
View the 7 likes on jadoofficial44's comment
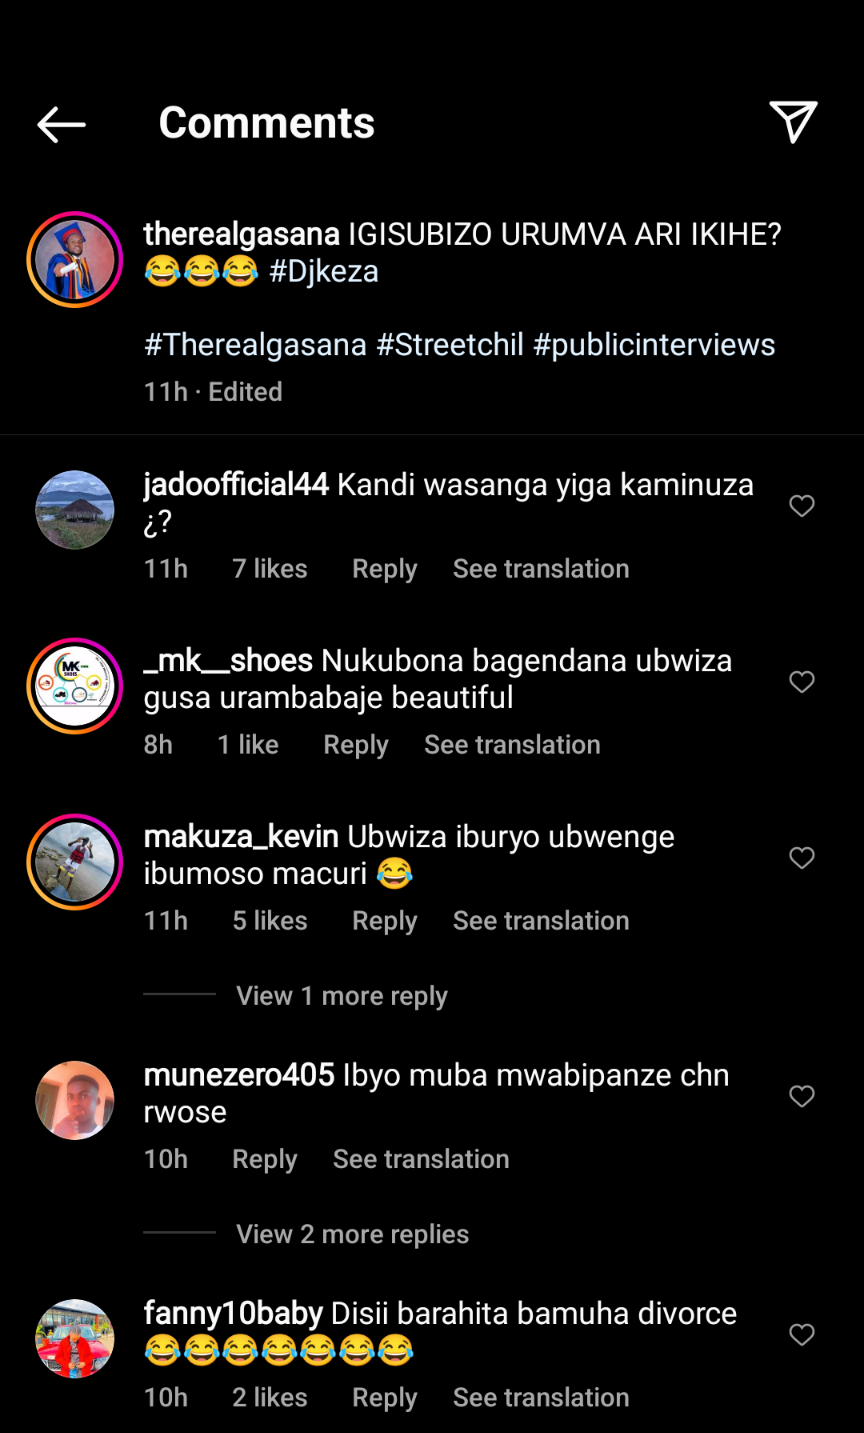click(270, 569)
